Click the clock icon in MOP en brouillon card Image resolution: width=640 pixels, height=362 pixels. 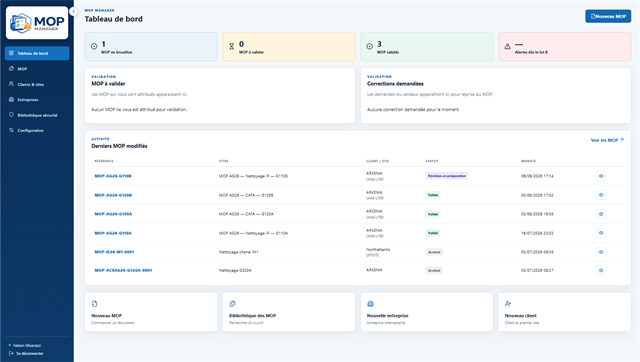(94, 47)
